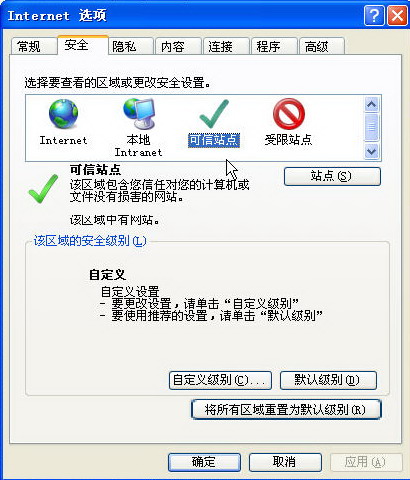Select the Internet zone globe icon
This screenshot has height=480, width=410.
63,114
